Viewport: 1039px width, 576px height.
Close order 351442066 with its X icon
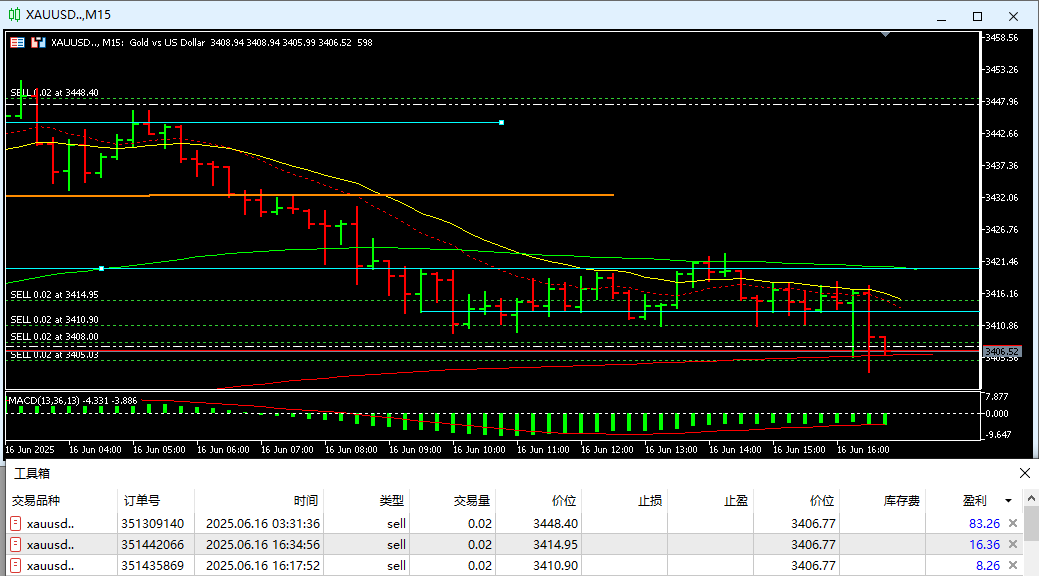point(1013,545)
